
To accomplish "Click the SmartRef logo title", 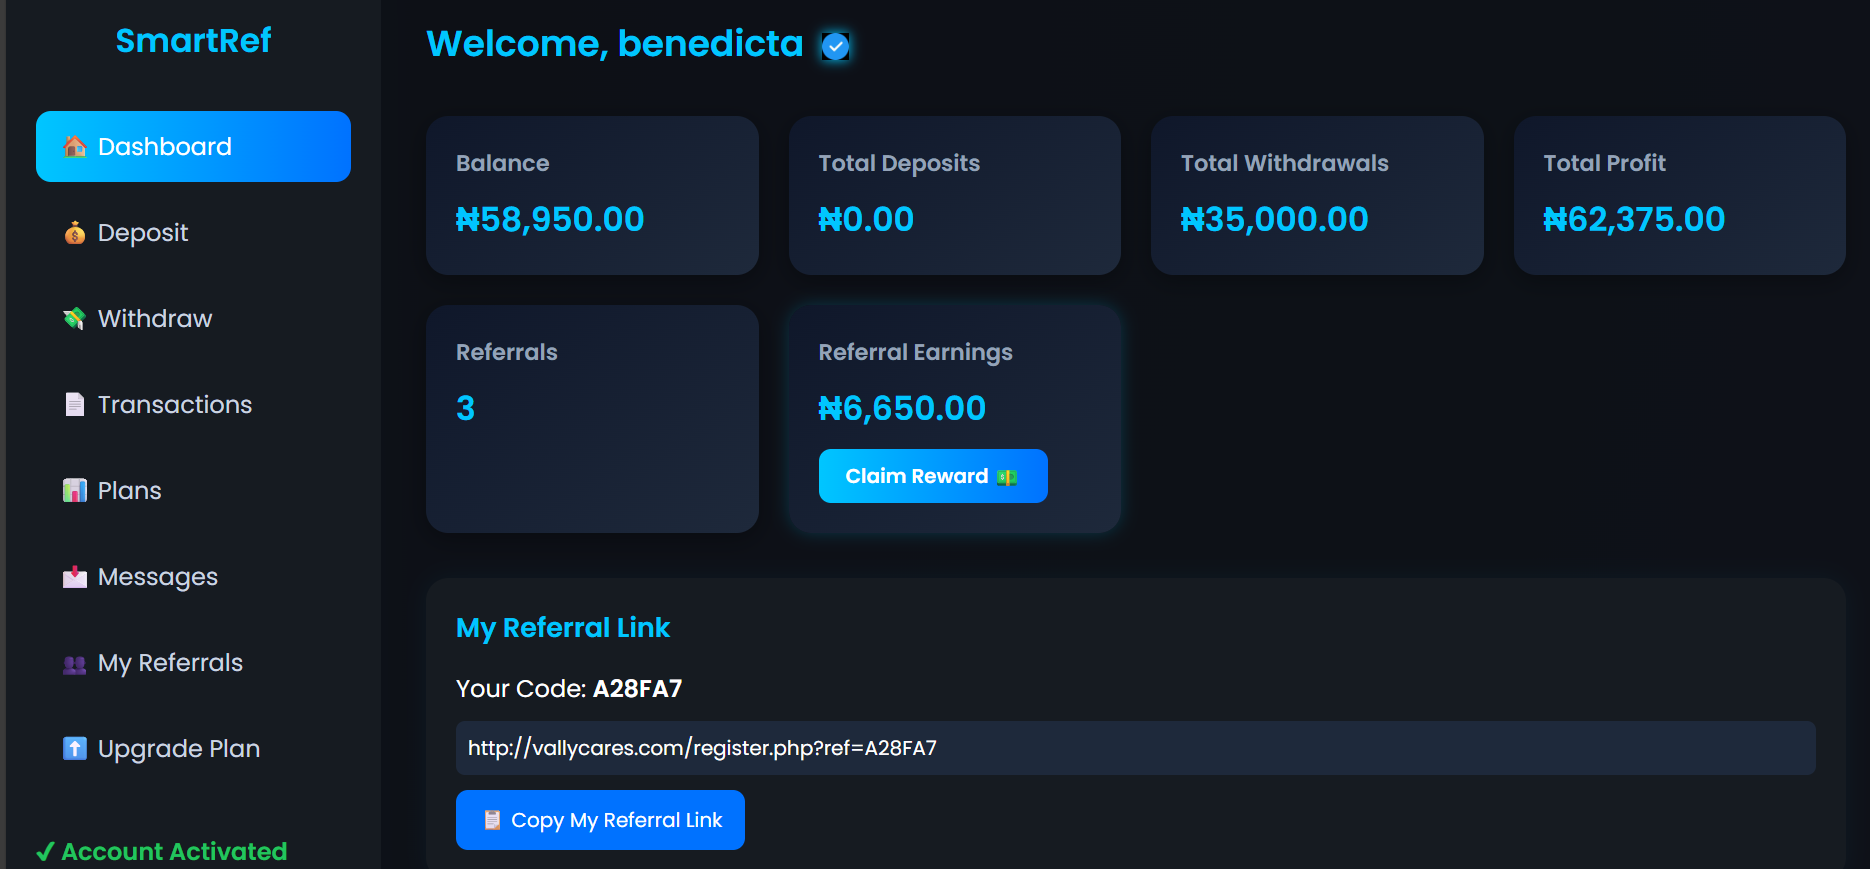I will (x=193, y=40).
